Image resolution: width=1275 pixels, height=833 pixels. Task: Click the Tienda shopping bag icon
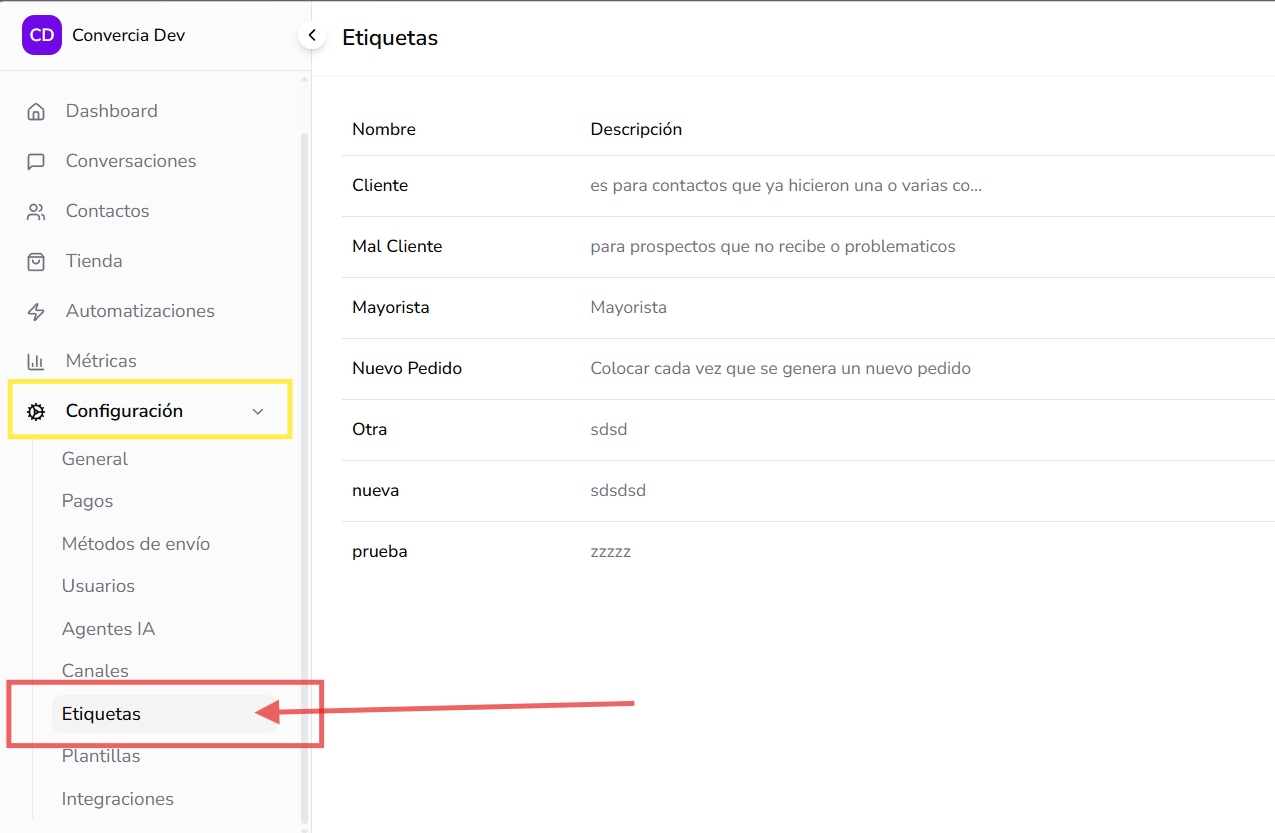[x=36, y=261]
